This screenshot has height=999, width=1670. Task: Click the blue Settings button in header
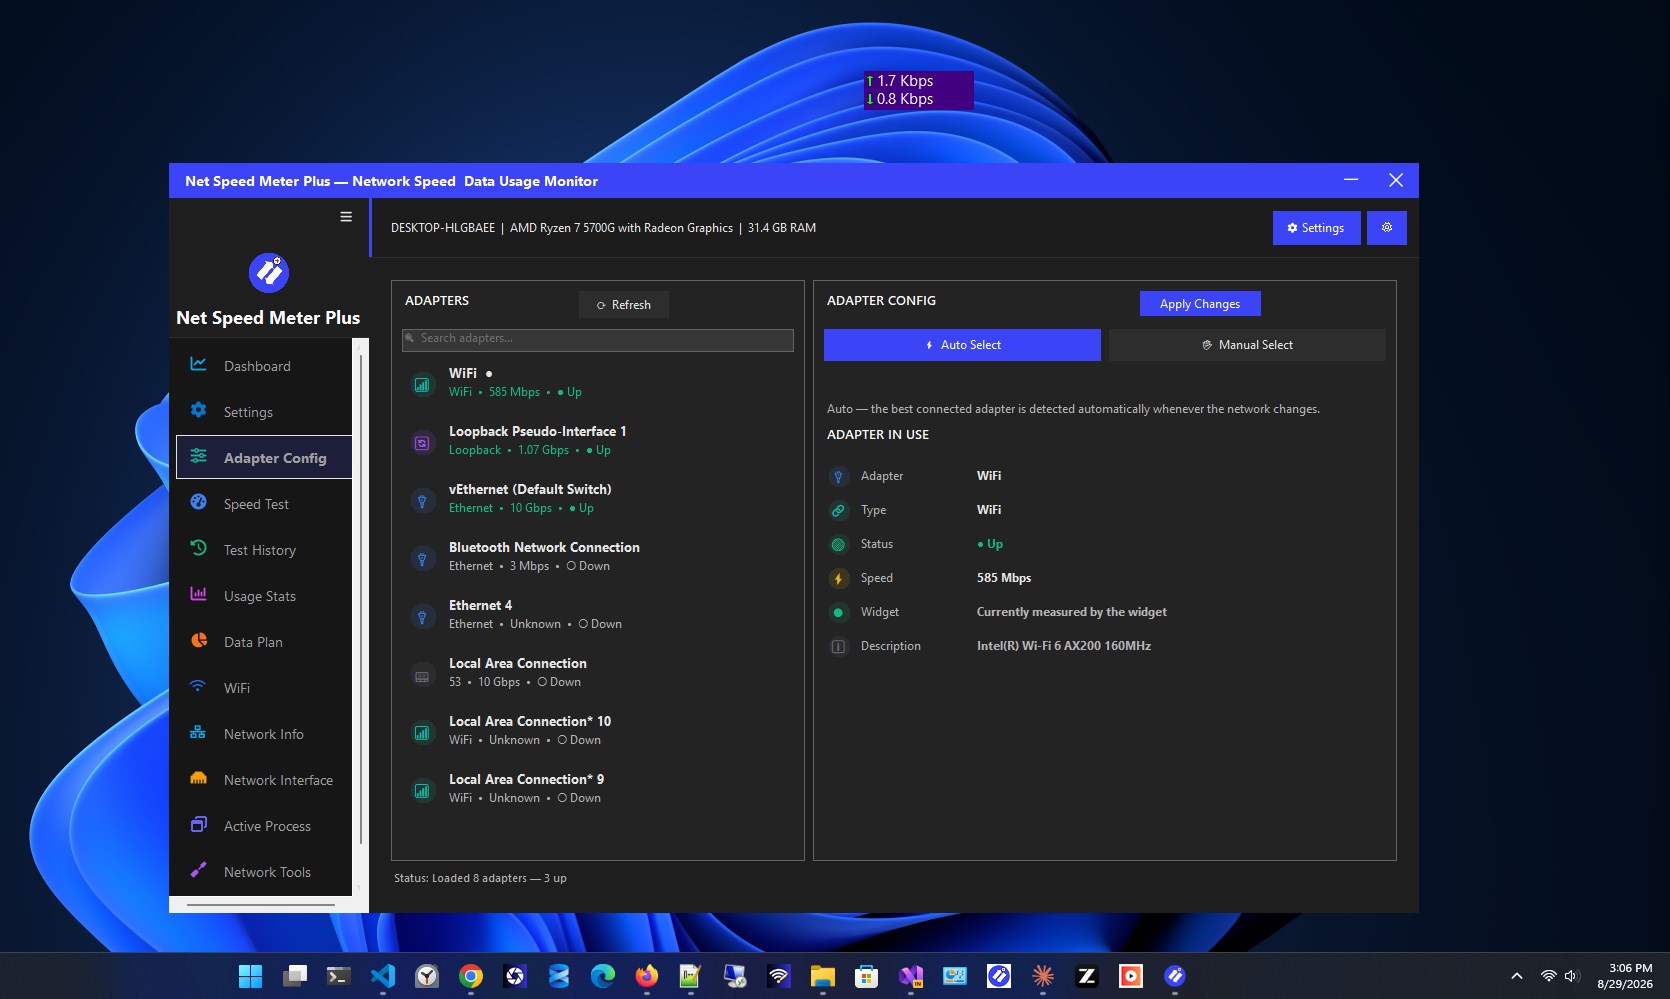coord(1316,228)
